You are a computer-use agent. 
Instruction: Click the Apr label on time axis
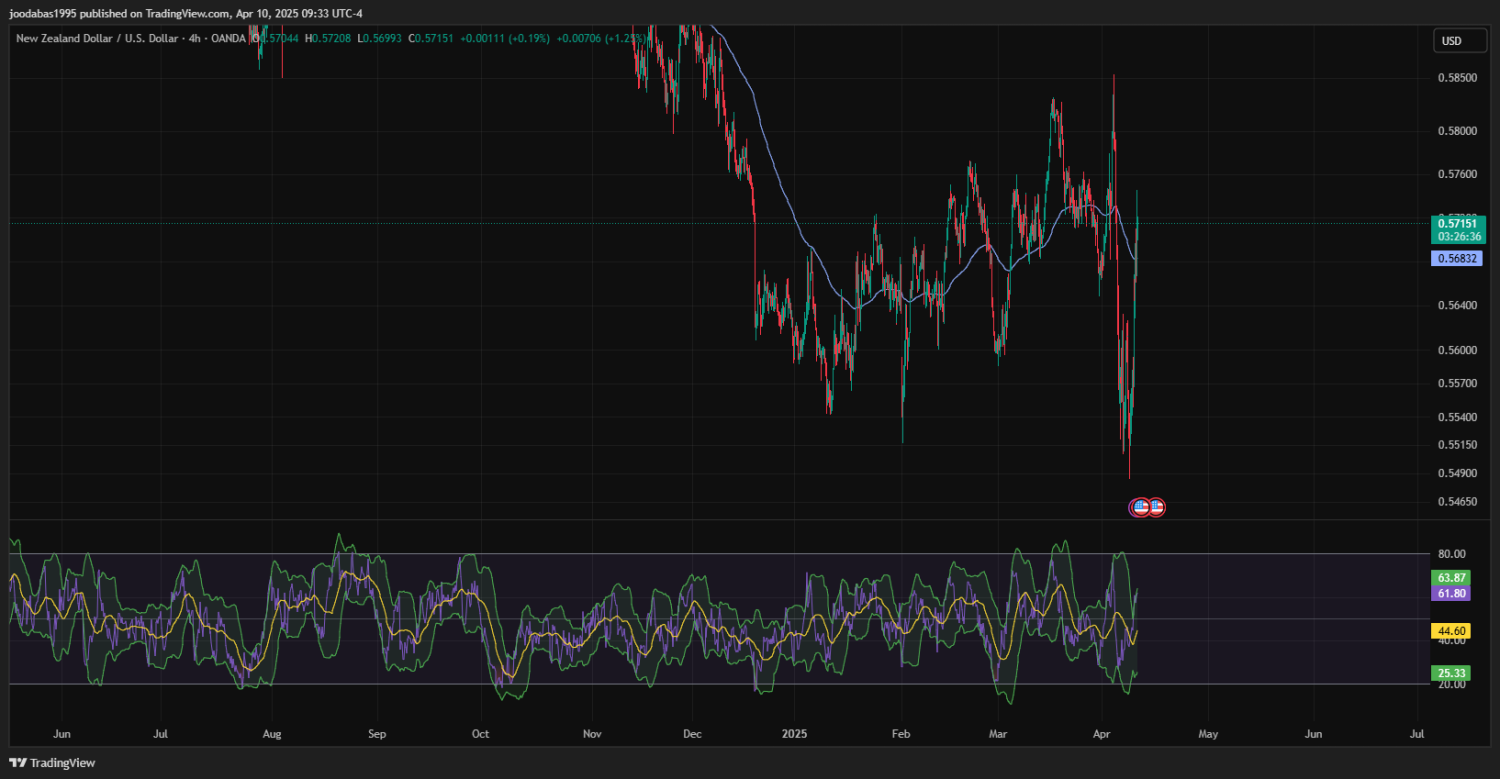tap(1101, 733)
